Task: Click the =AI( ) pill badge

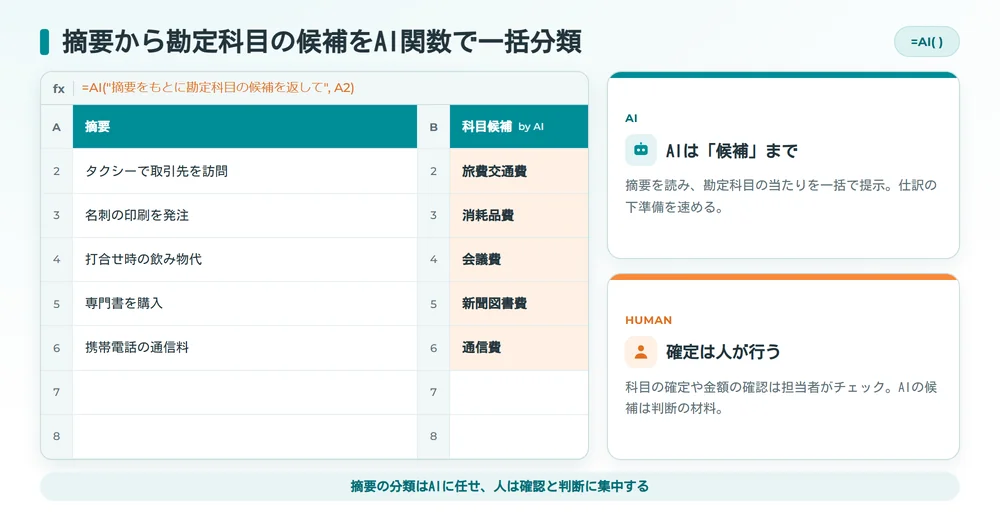Action: click(x=926, y=42)
